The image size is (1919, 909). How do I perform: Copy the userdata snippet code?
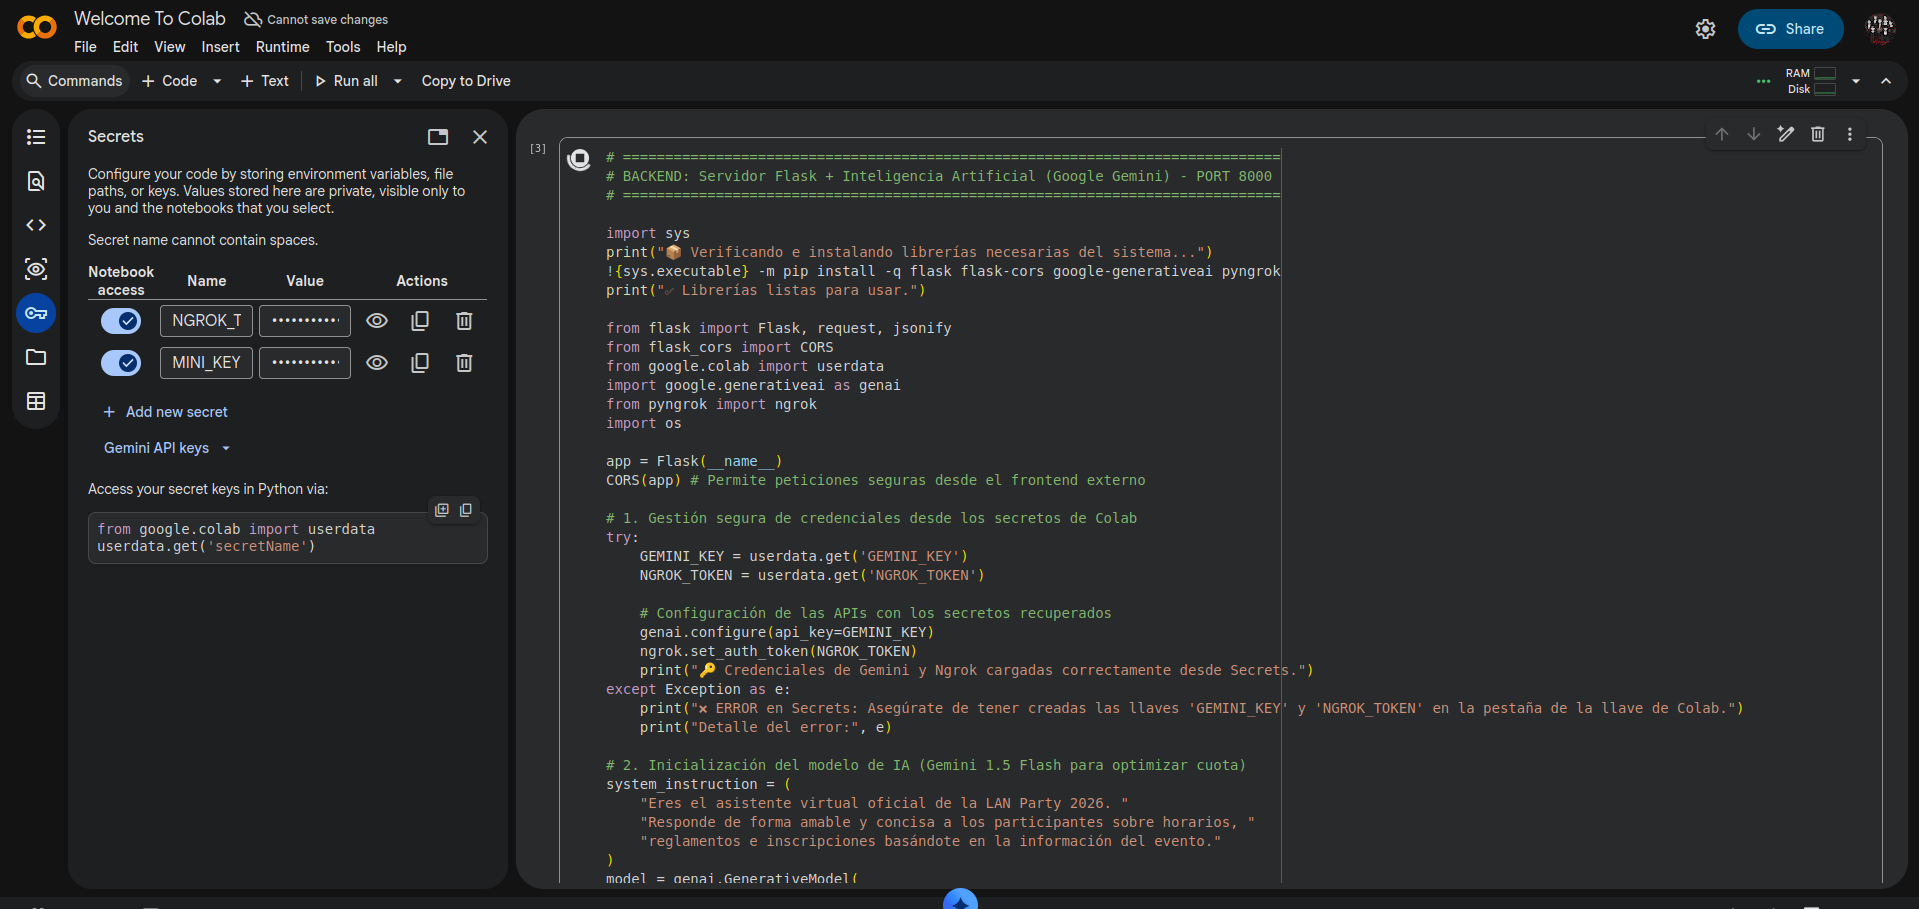point(466,510)
